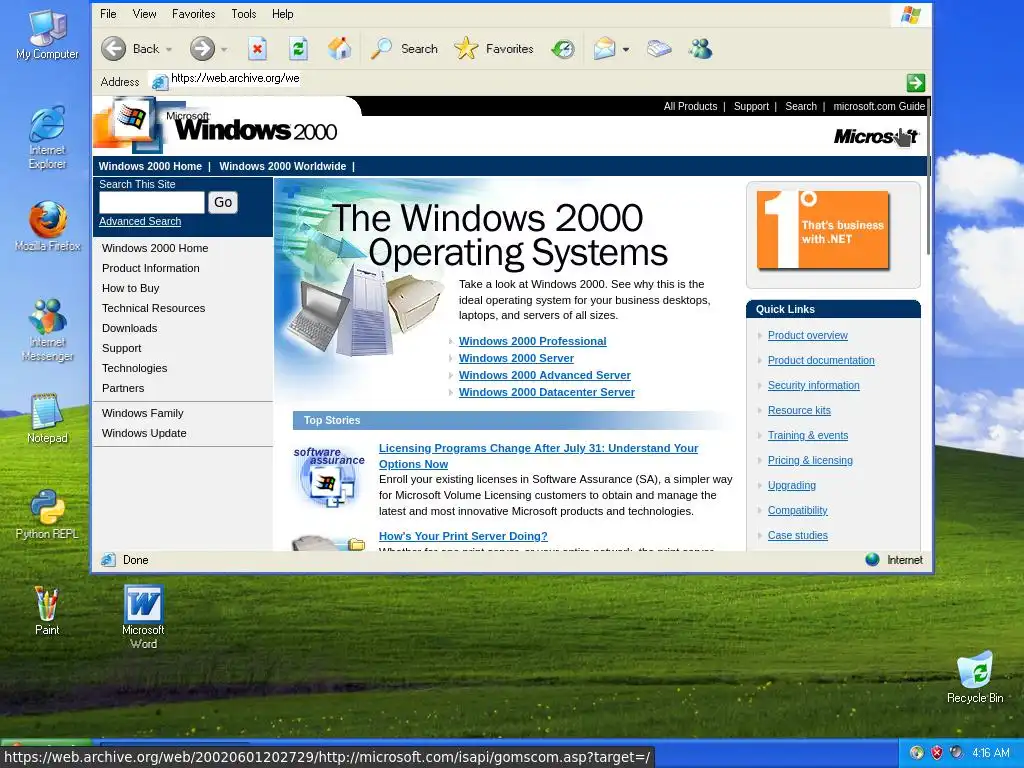Open Windows 2000 Datacenter Server link
The width and height of the screenshot is (1024, 768).
coord(547,392)
